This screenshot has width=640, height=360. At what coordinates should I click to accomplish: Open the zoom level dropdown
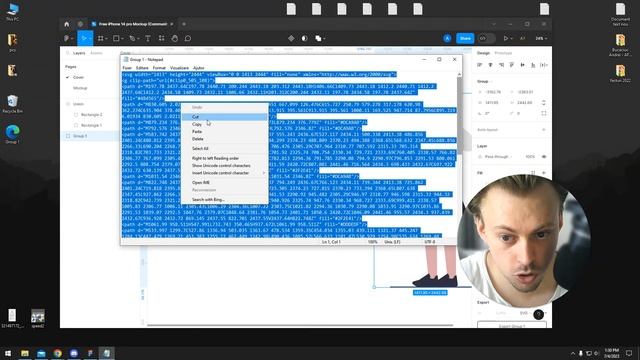(541, 38)
